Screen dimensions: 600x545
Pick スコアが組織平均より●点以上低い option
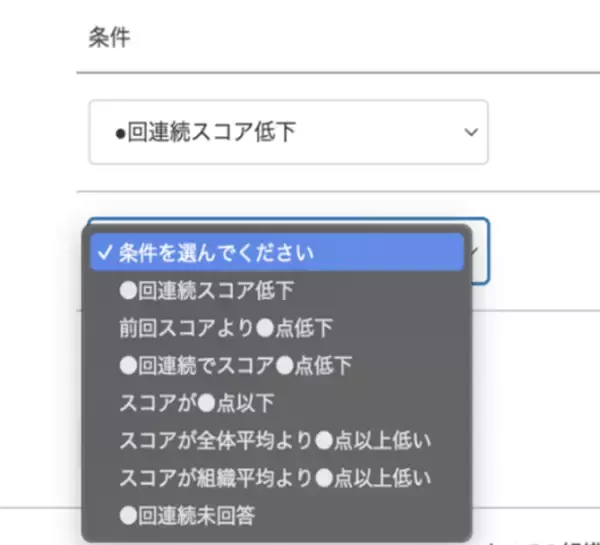[274, 478]
